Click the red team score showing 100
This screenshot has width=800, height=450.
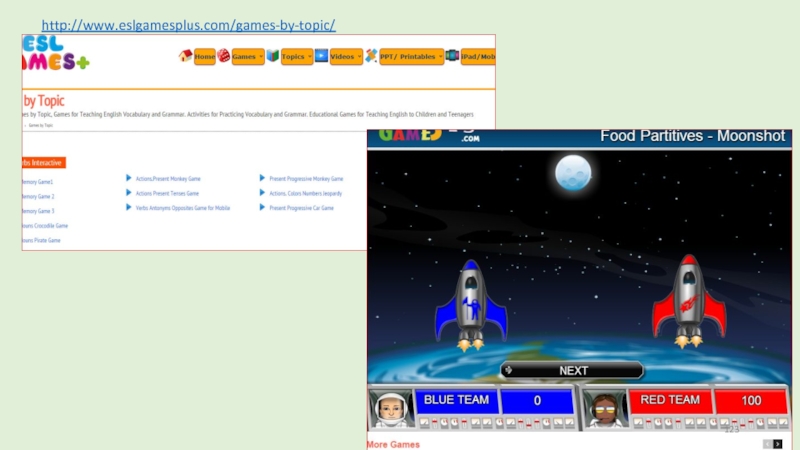[x=751, y=401]
